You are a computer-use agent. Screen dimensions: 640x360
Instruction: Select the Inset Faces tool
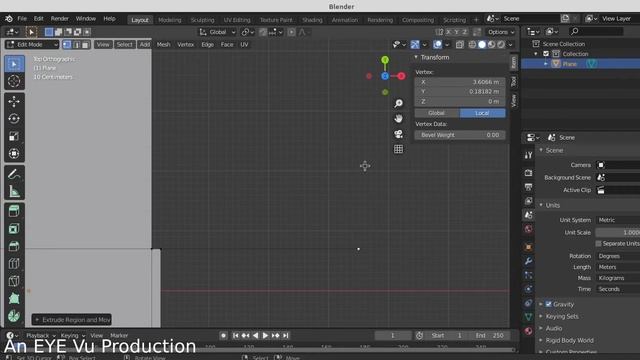pyautogui.click(x=14, y=229)
